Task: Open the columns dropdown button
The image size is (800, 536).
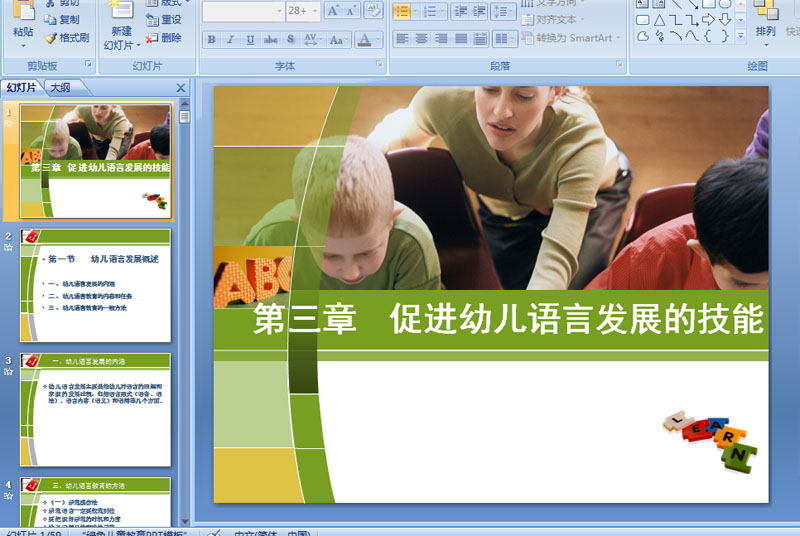Action: tap(505, 39)
